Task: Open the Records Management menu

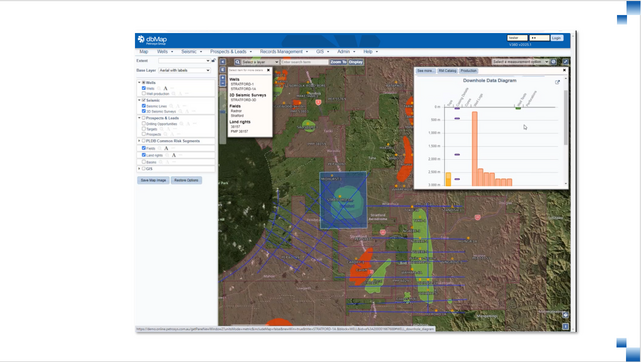Action: [x=284, y=51]
